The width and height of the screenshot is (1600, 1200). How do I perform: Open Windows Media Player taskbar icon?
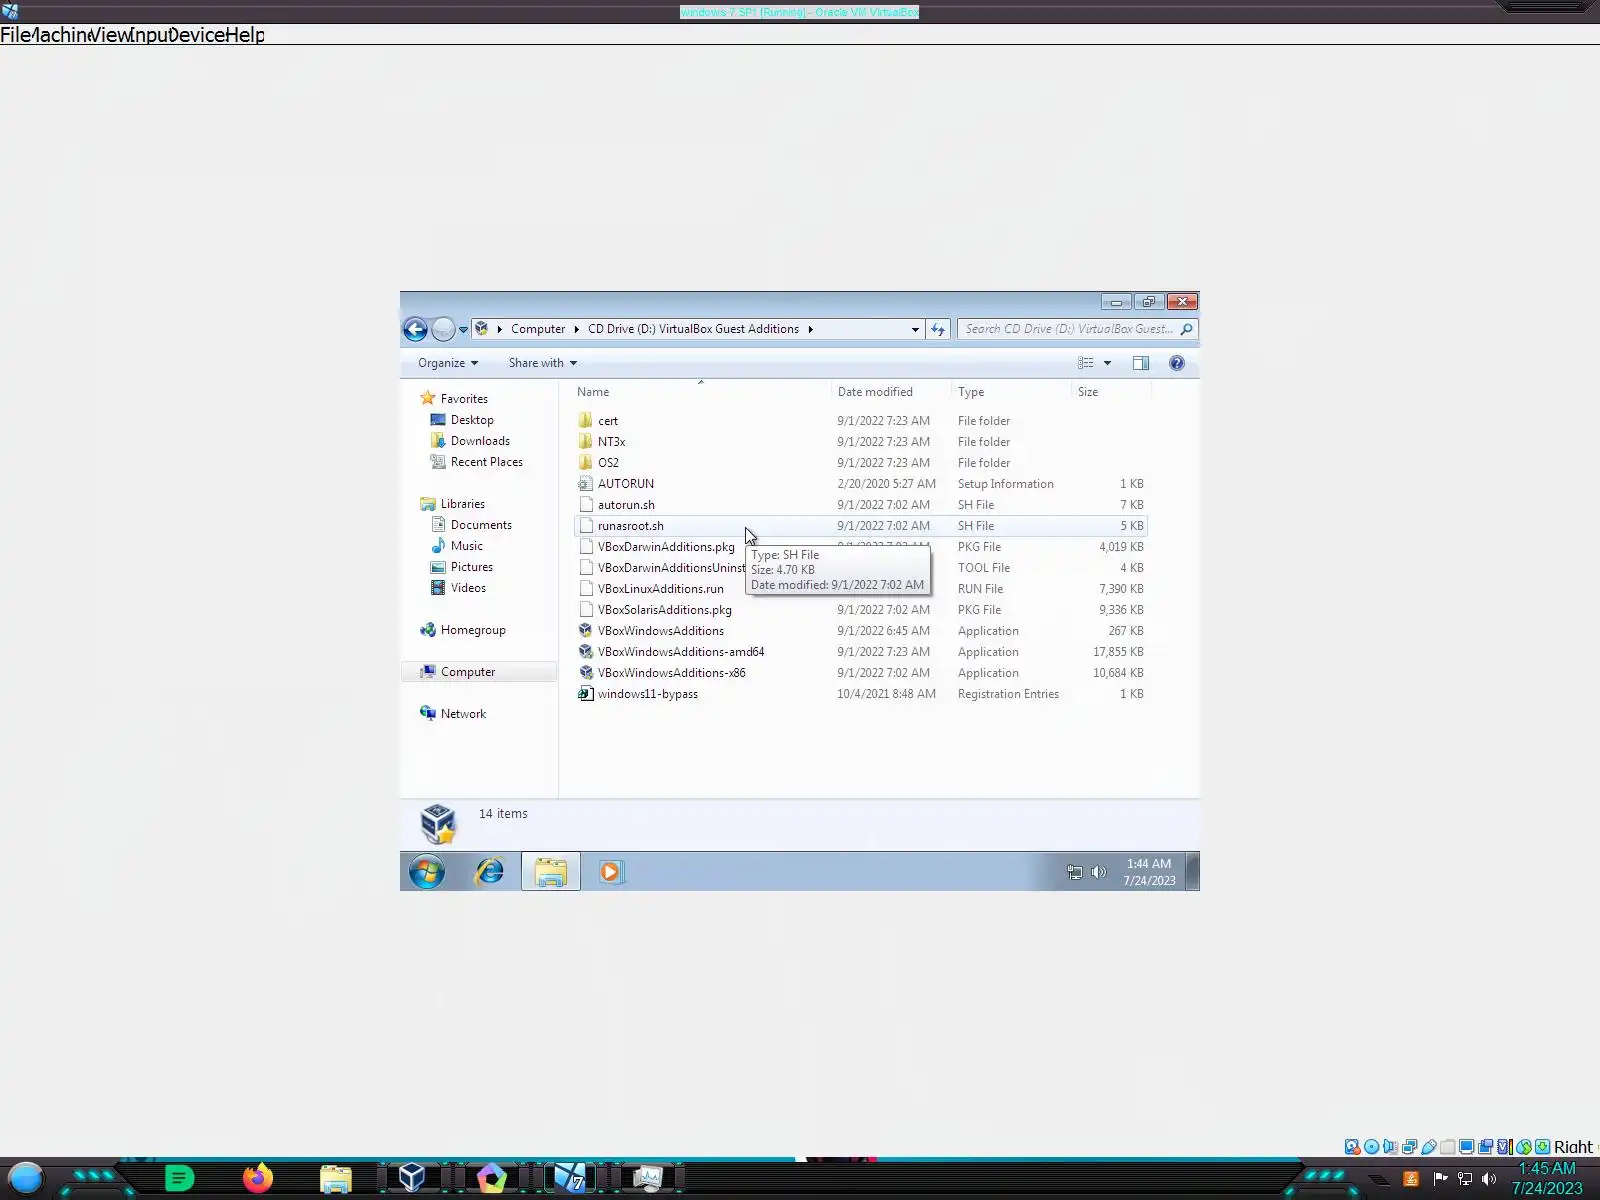click(x=610, y=872)
